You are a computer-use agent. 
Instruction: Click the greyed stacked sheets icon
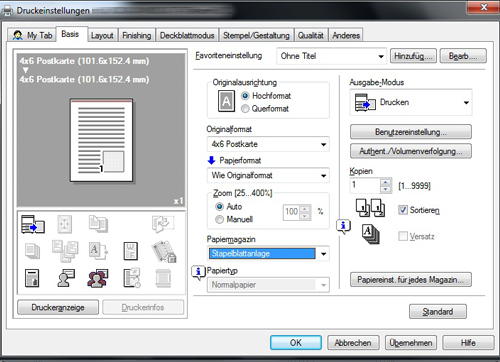pos(32,251)
